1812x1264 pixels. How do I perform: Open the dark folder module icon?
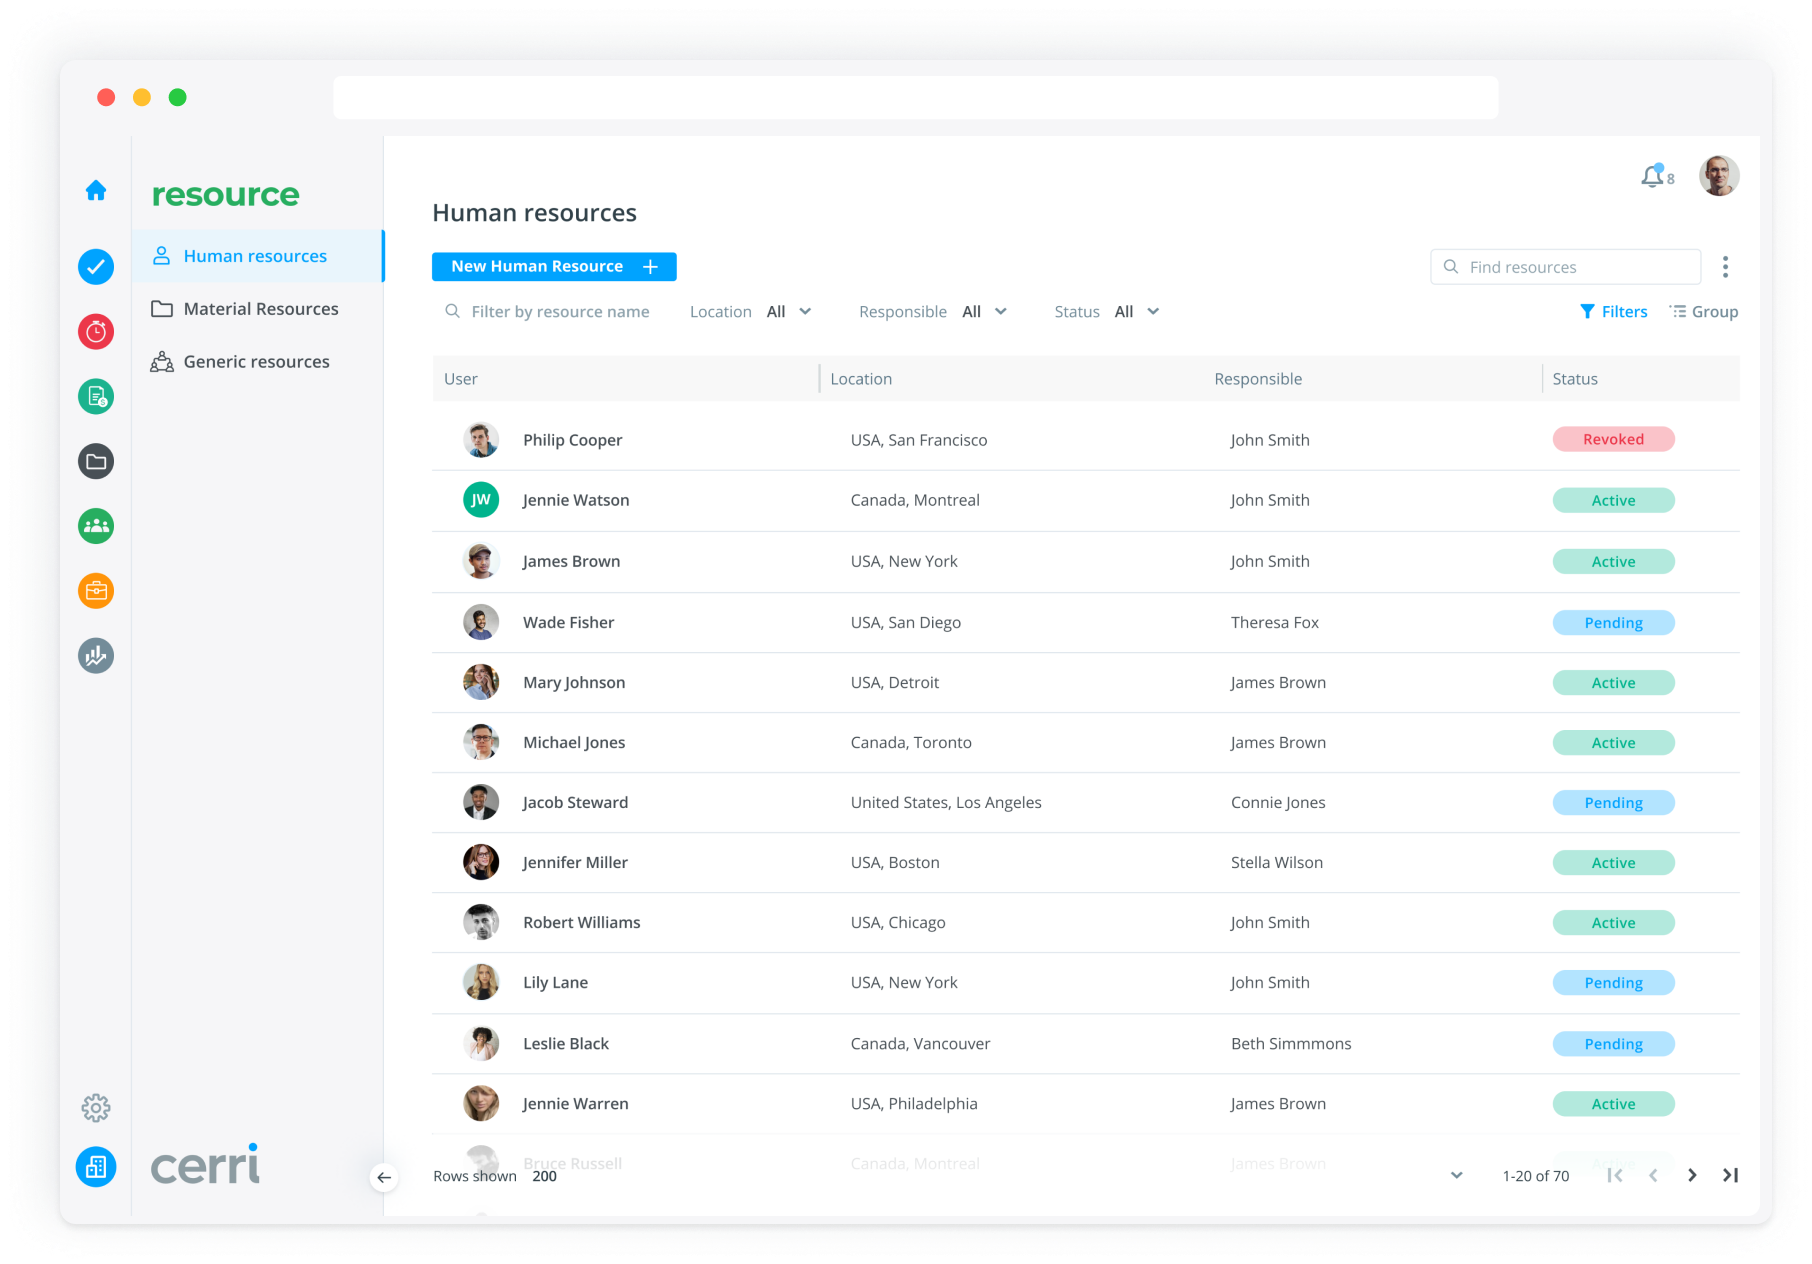point(96,461)
